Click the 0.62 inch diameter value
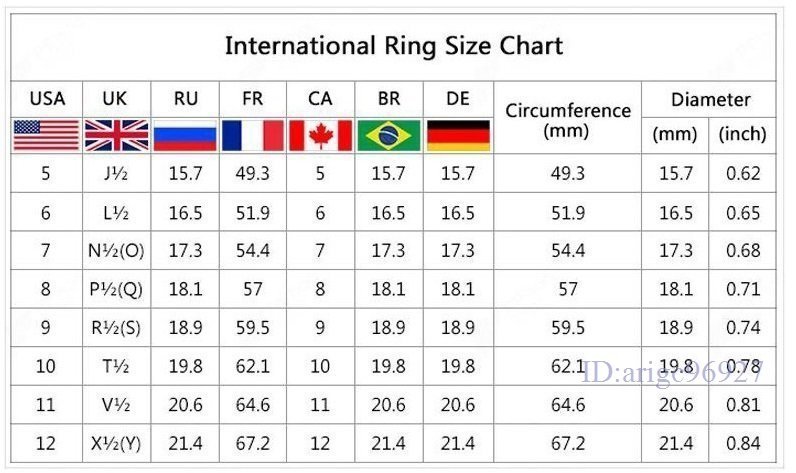Image resolution: width=796 pixels, height=473 pixels. click(x=743, y=174)
